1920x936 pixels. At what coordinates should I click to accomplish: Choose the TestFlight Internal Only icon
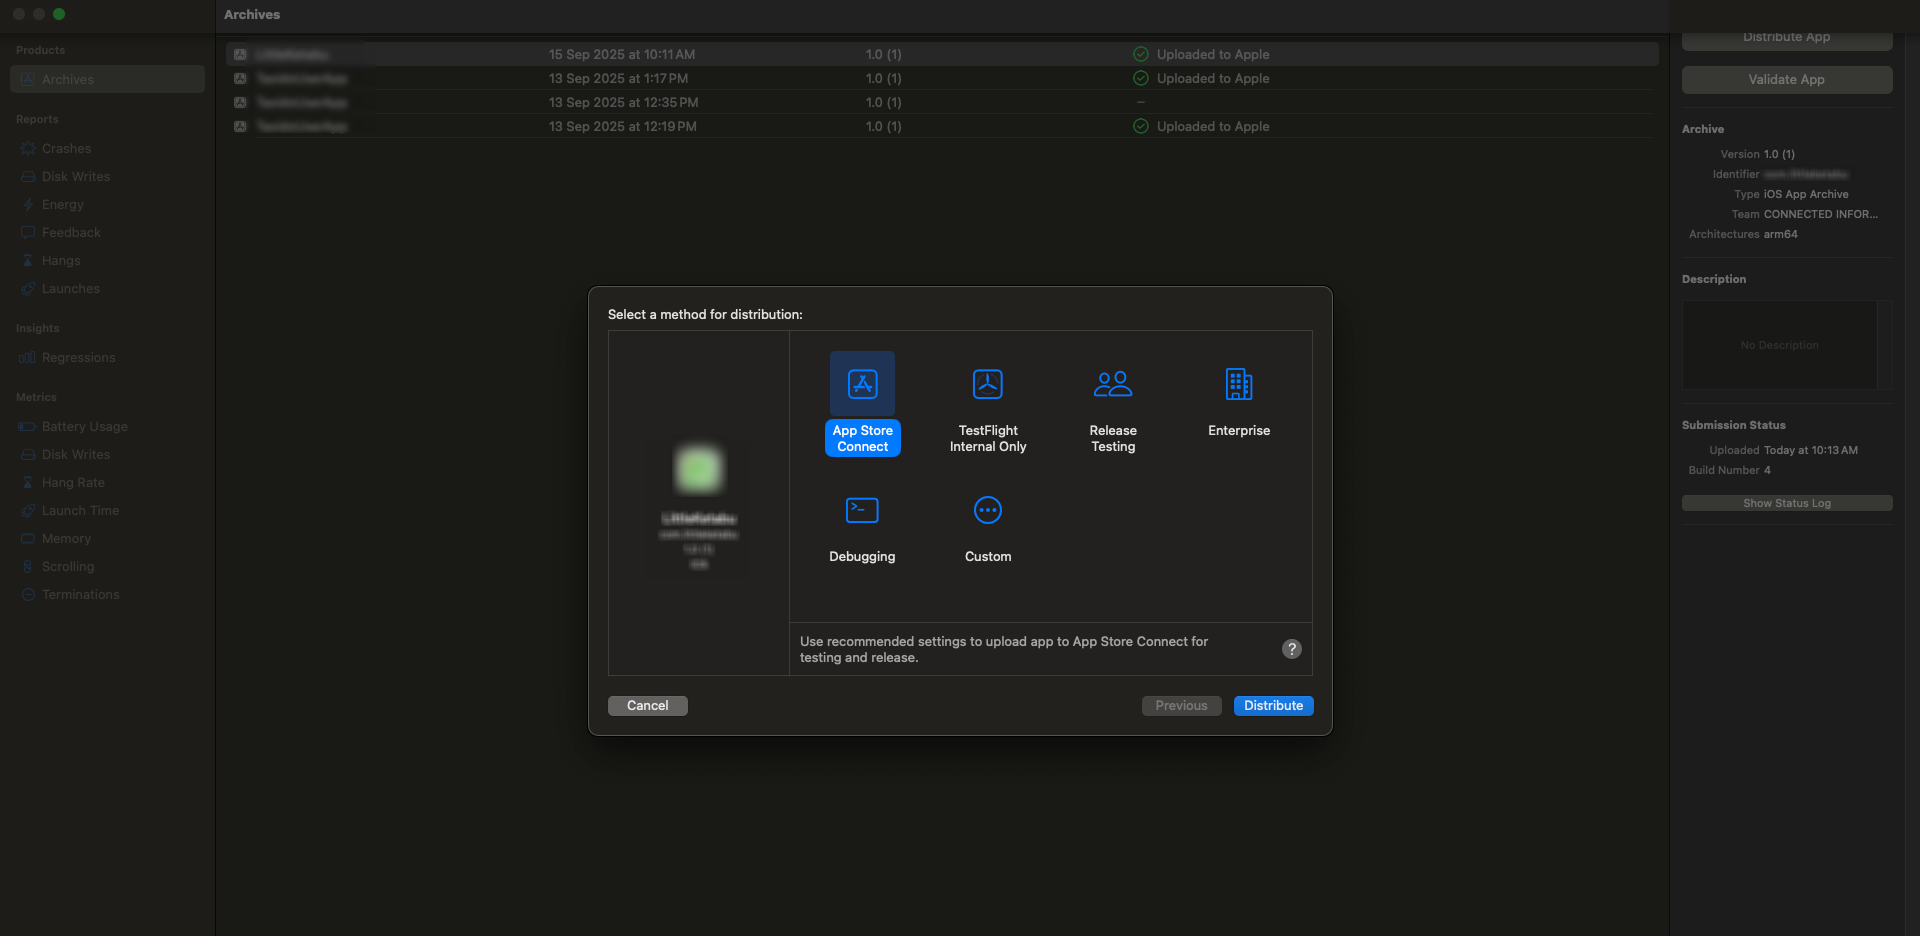[987, 385]
